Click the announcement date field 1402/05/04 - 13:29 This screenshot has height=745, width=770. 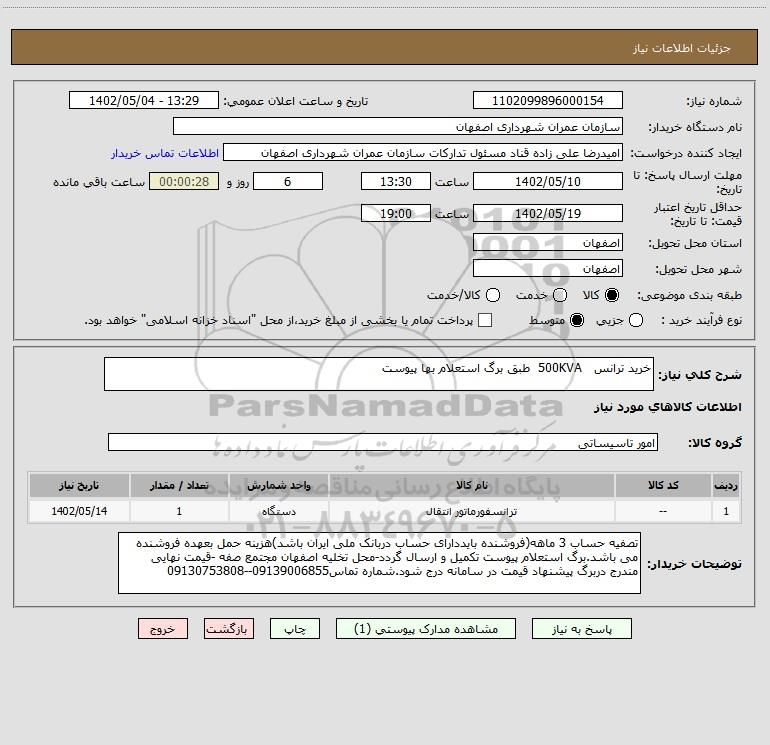tap(144, 100)
